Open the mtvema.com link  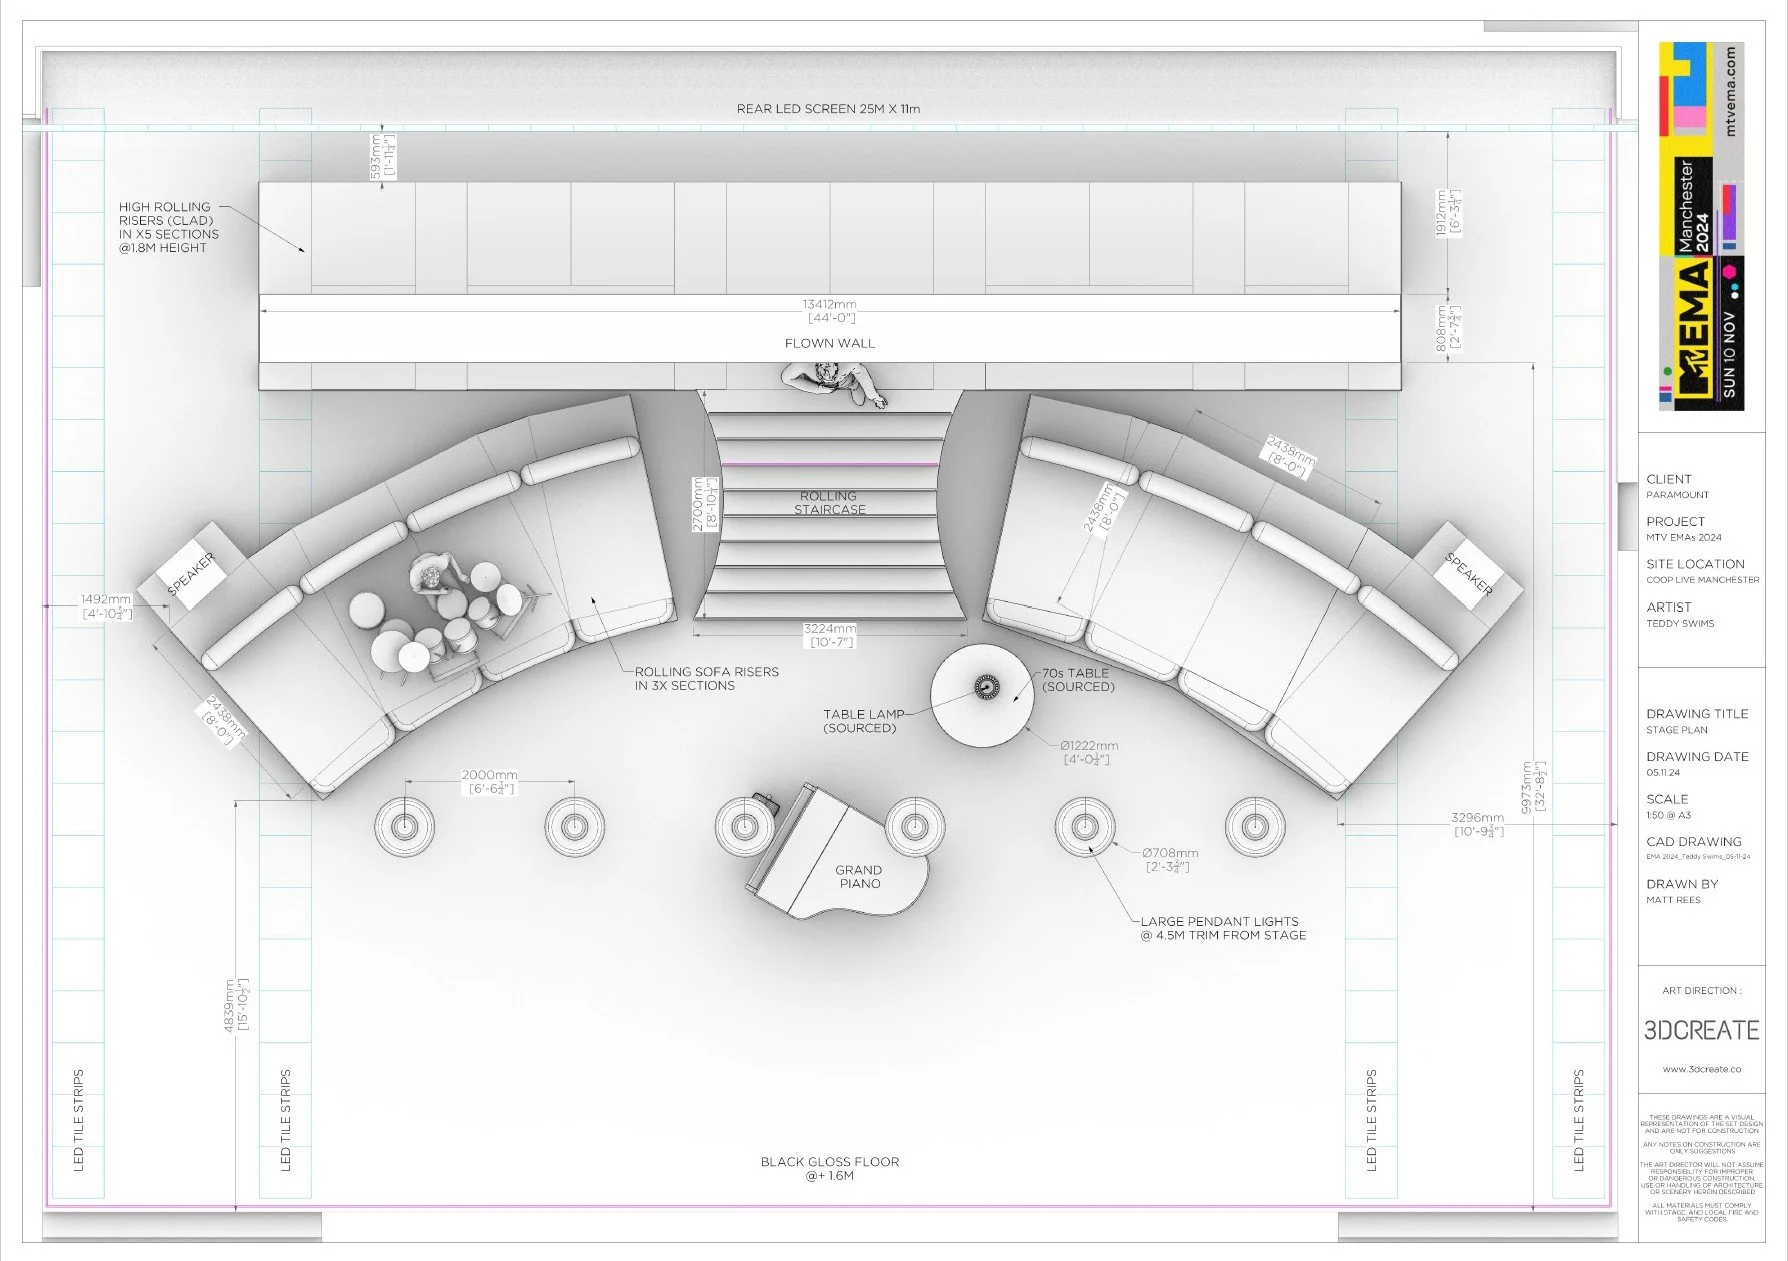1732,92
